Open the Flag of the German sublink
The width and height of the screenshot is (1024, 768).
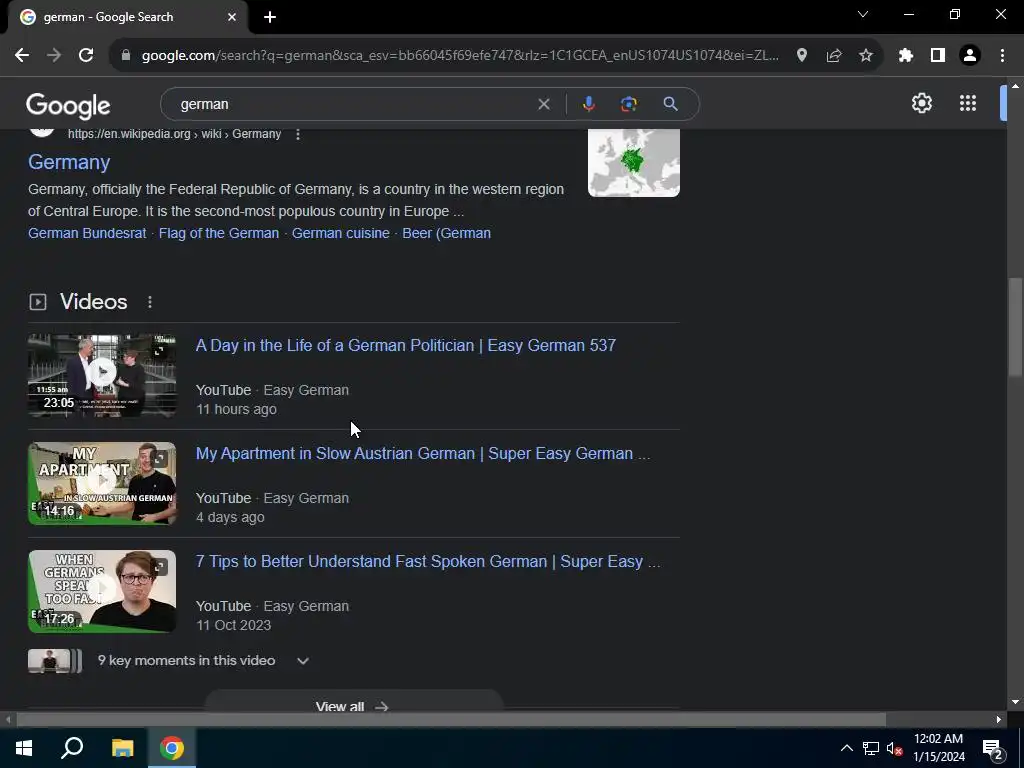(219, 233)
